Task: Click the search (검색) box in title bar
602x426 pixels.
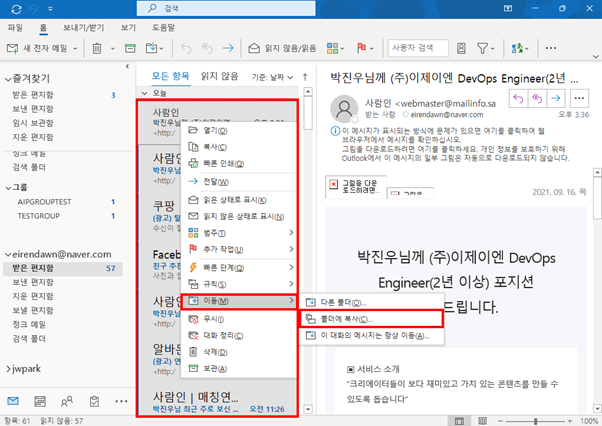Action: [x=226, y=8]
